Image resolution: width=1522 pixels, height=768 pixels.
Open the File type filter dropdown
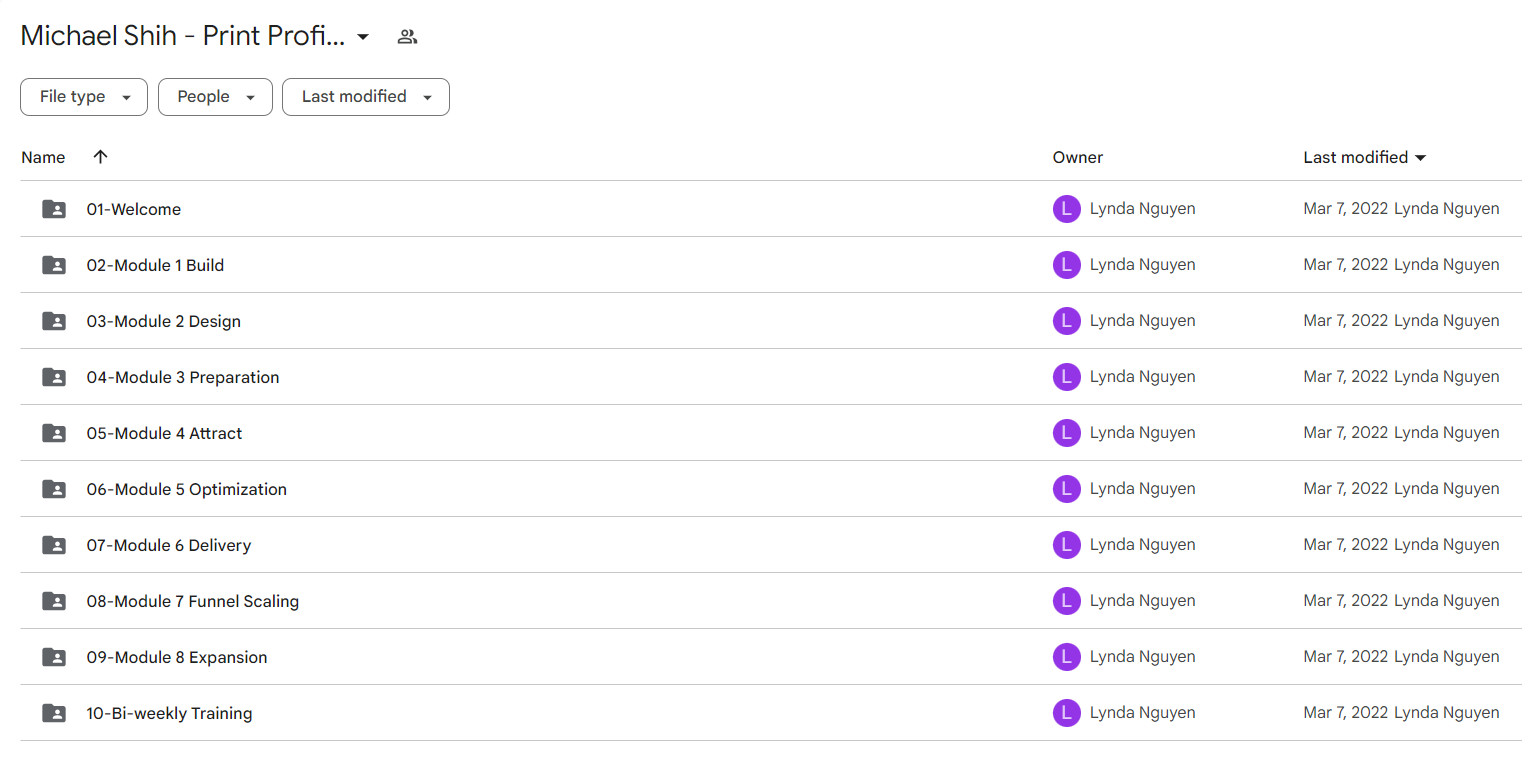coord(84,97)
